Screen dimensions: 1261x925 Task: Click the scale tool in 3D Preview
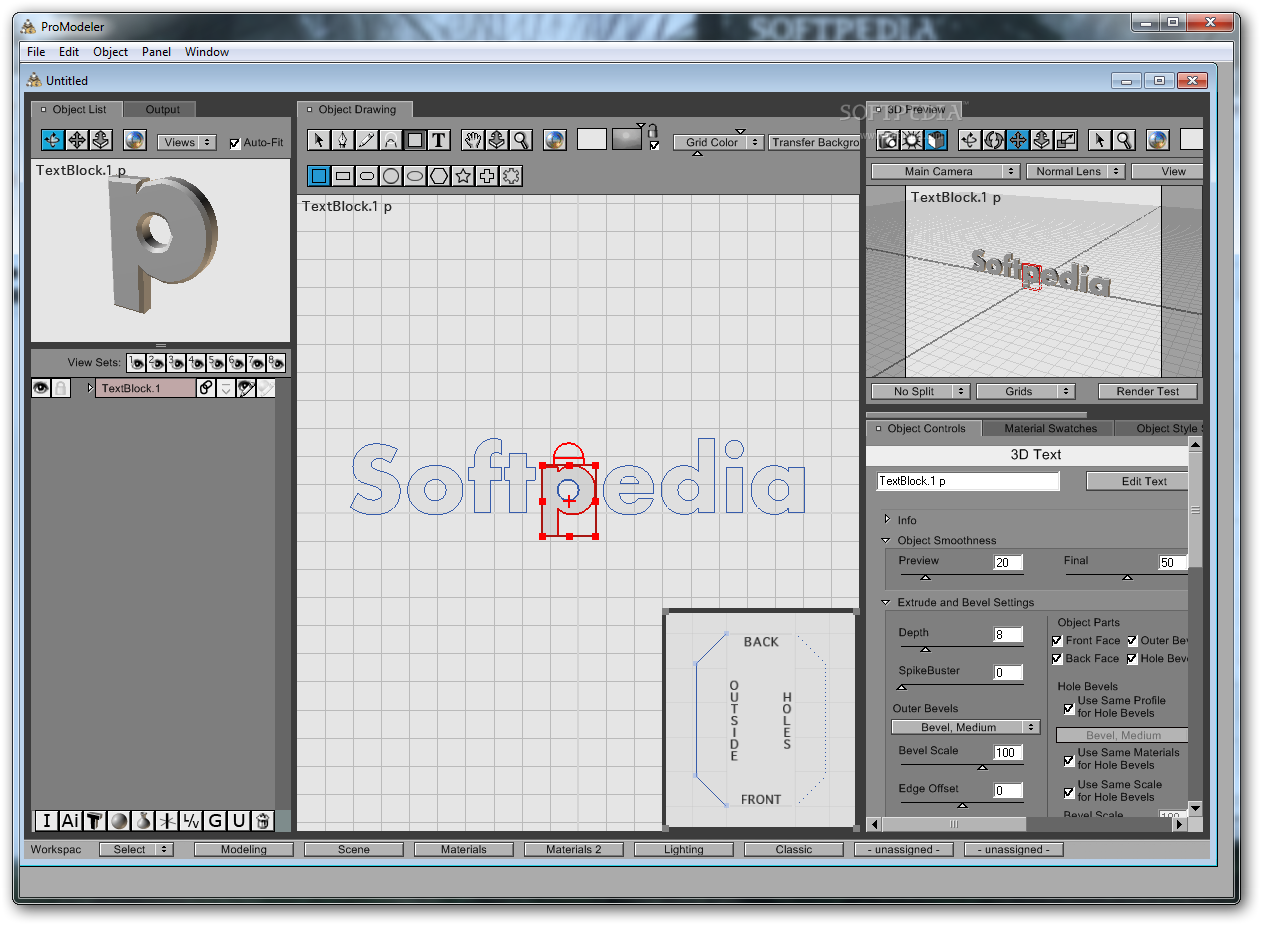[1066, 141]
